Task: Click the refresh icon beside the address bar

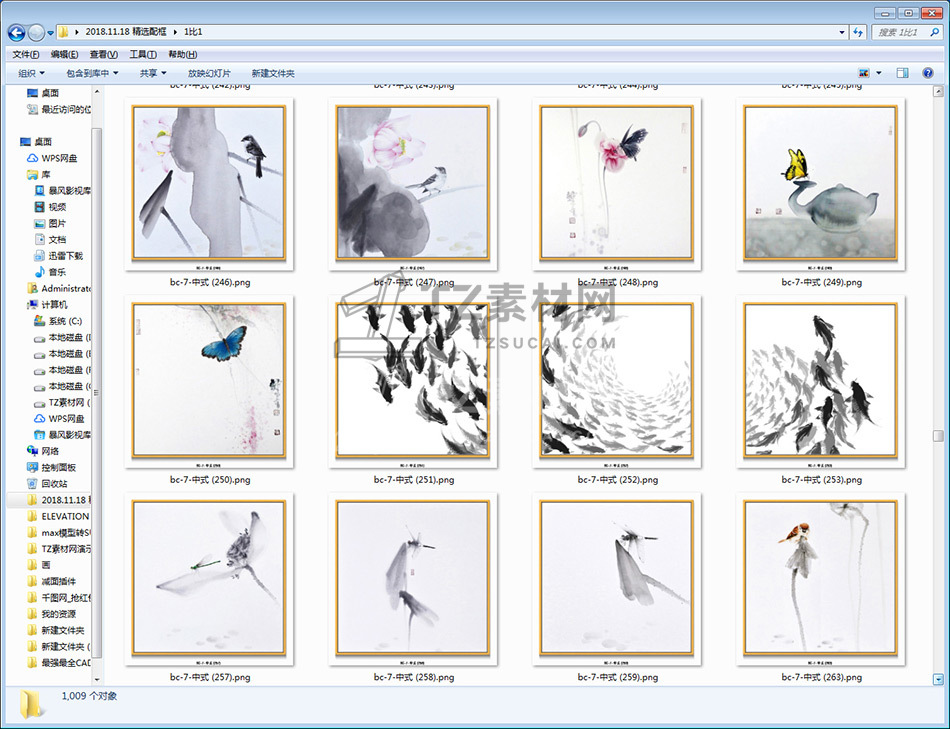Action: pos(858,33)
